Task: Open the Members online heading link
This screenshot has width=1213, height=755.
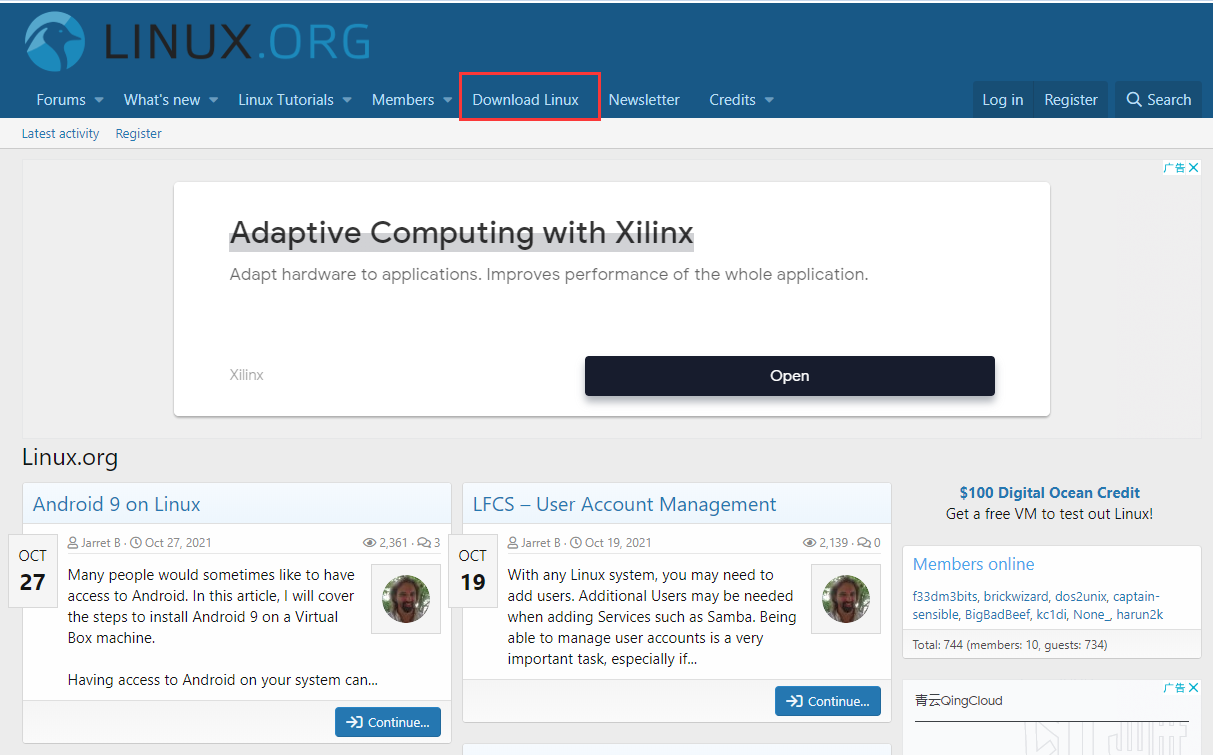Action: [974, 564]
